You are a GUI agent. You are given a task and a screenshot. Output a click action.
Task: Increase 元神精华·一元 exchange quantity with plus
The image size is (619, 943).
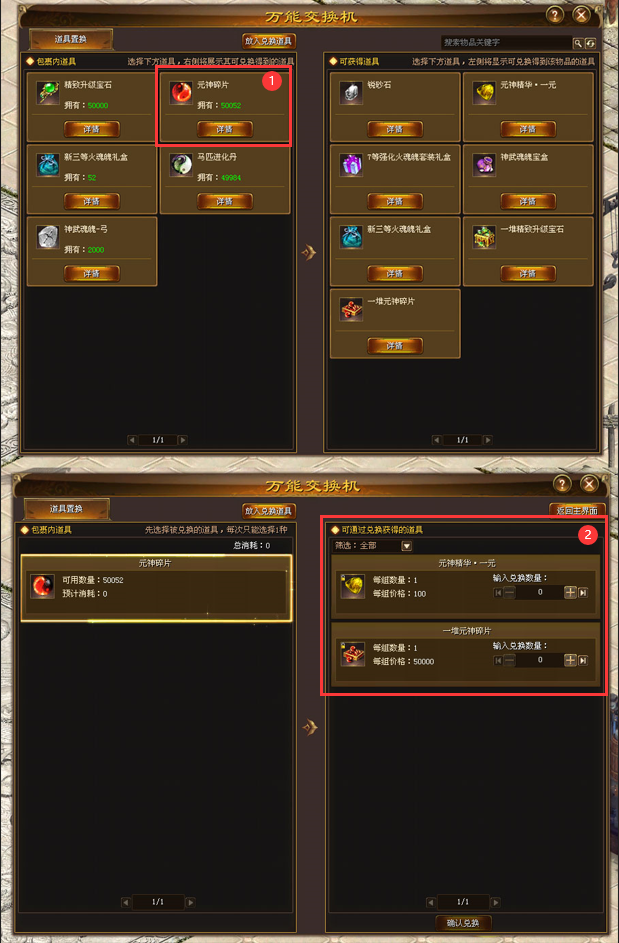click(x=570, y=592)
